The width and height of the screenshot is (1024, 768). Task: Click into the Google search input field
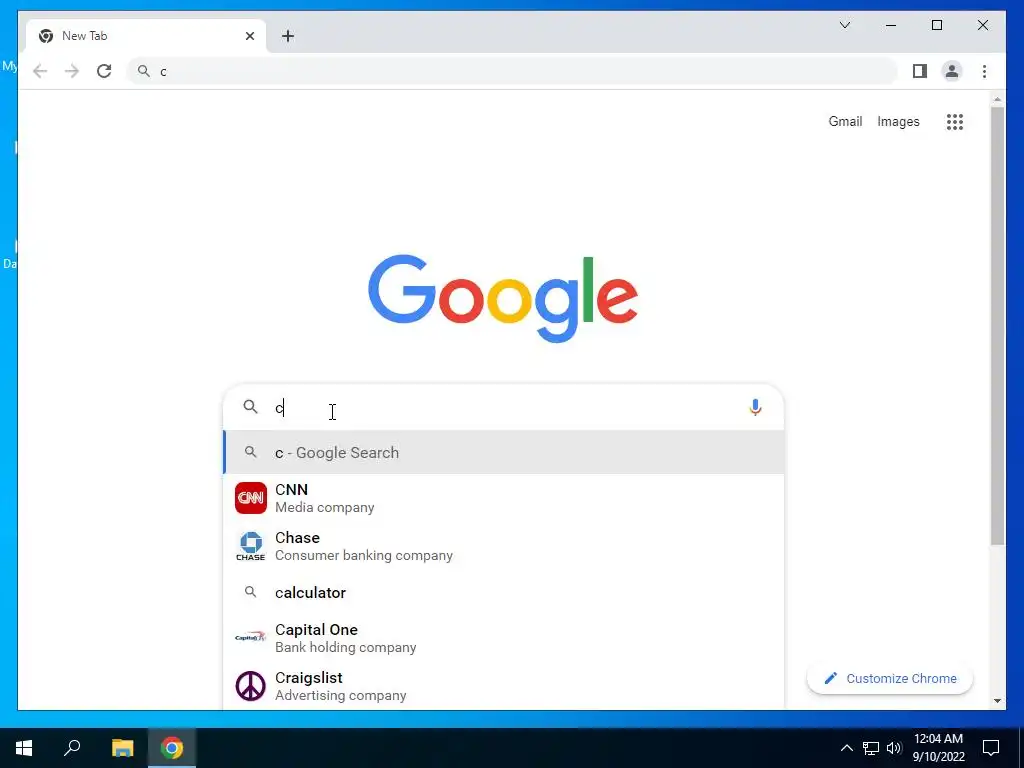[x=504, y=408]
